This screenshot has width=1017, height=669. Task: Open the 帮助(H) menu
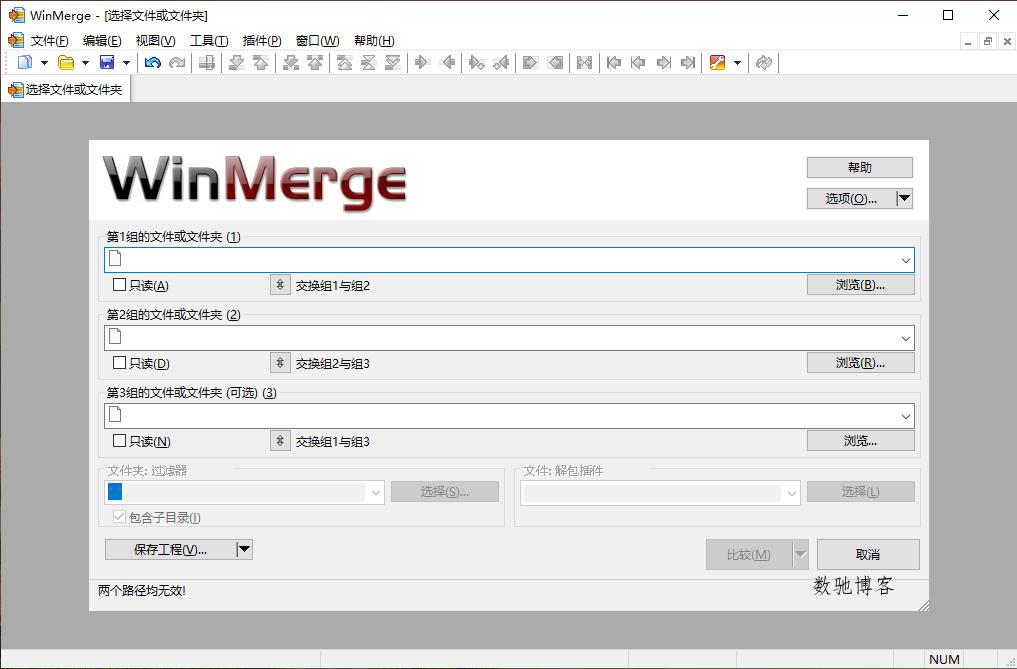pyautogui.click(x=374, y=41)
